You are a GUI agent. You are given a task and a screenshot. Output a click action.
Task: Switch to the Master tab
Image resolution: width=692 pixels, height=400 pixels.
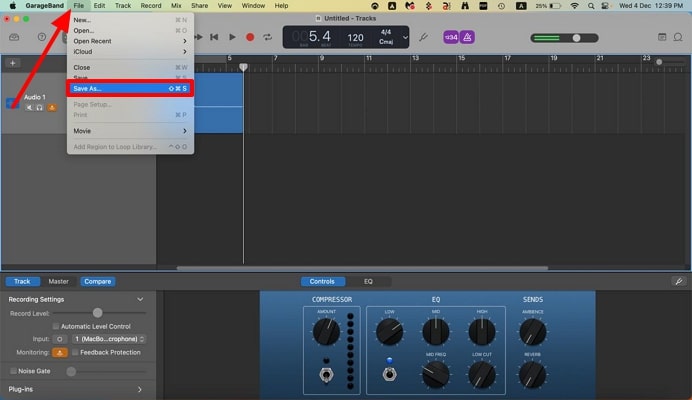tap(58, 281)
